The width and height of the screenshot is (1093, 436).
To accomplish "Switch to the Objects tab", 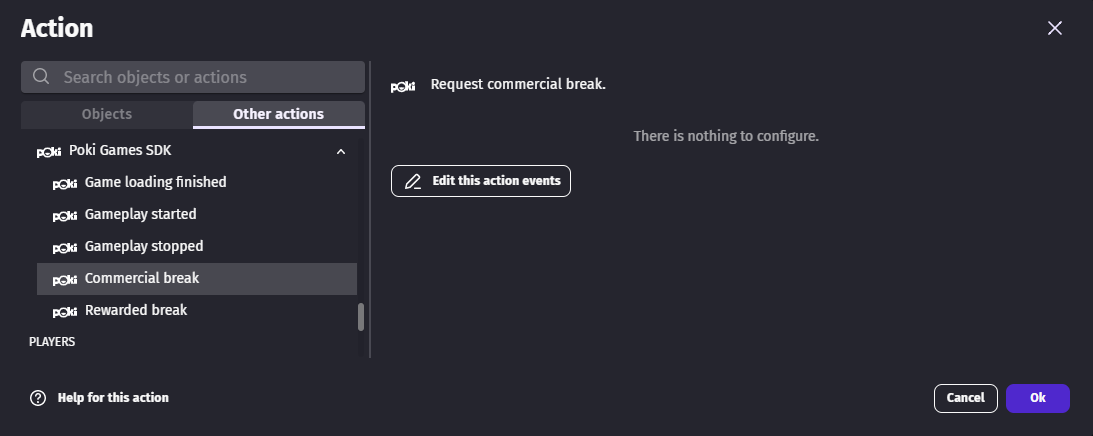I will (x=107, y=114).
